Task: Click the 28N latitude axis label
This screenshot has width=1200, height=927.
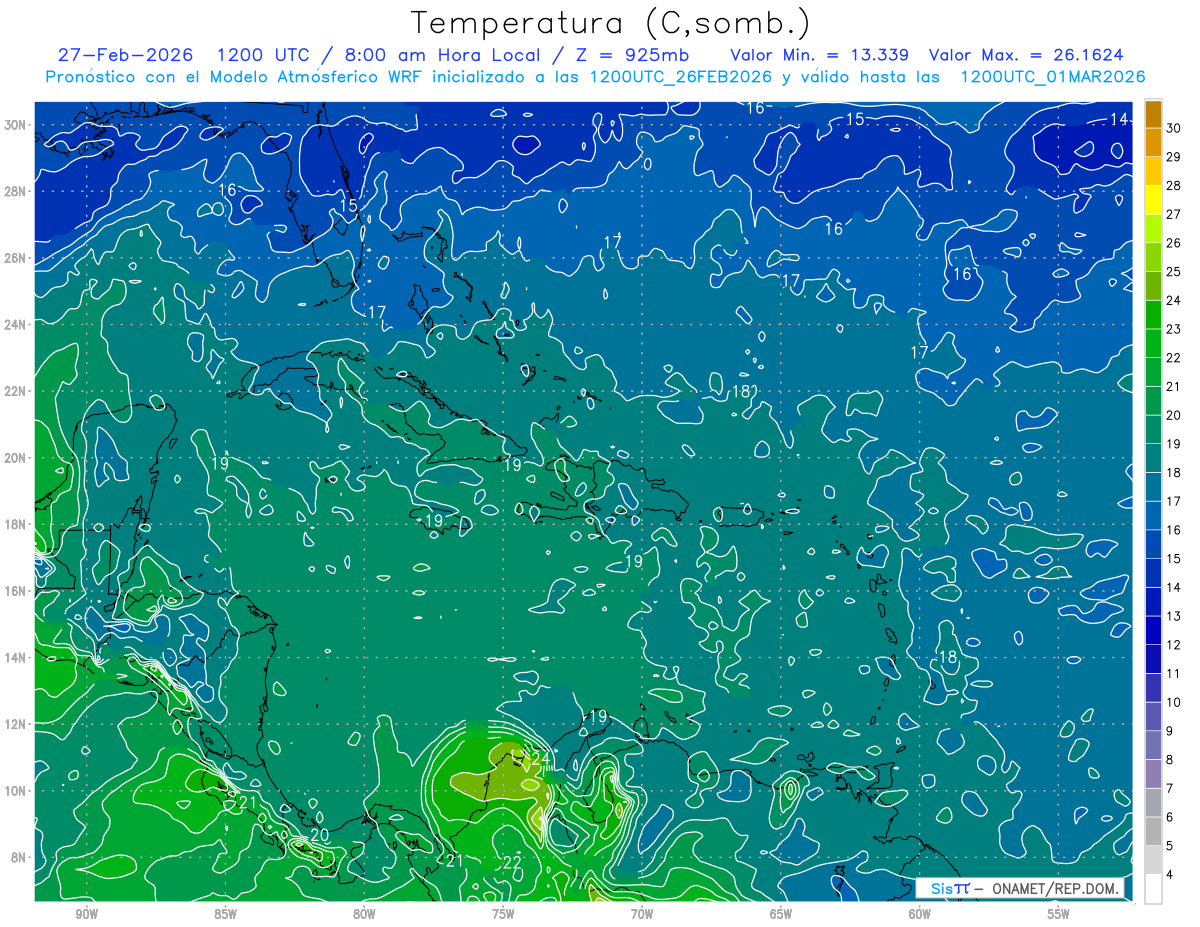Action: (x=16, y=191)
